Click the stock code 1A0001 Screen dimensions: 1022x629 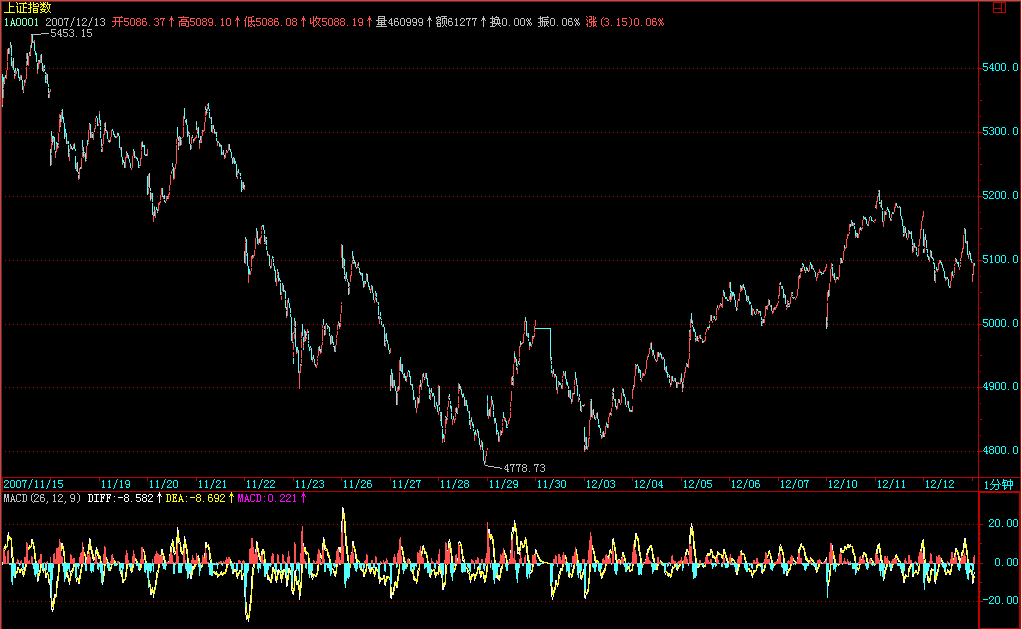click(21, 22)
